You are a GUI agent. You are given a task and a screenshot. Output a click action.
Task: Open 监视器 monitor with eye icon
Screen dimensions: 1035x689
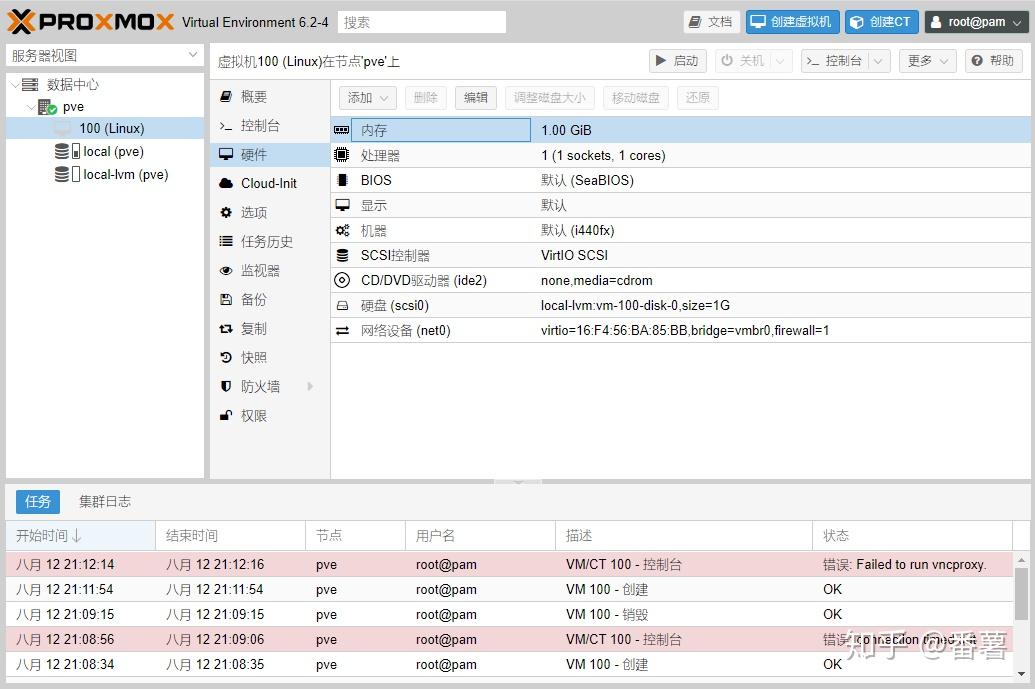[x=270, y=271]
